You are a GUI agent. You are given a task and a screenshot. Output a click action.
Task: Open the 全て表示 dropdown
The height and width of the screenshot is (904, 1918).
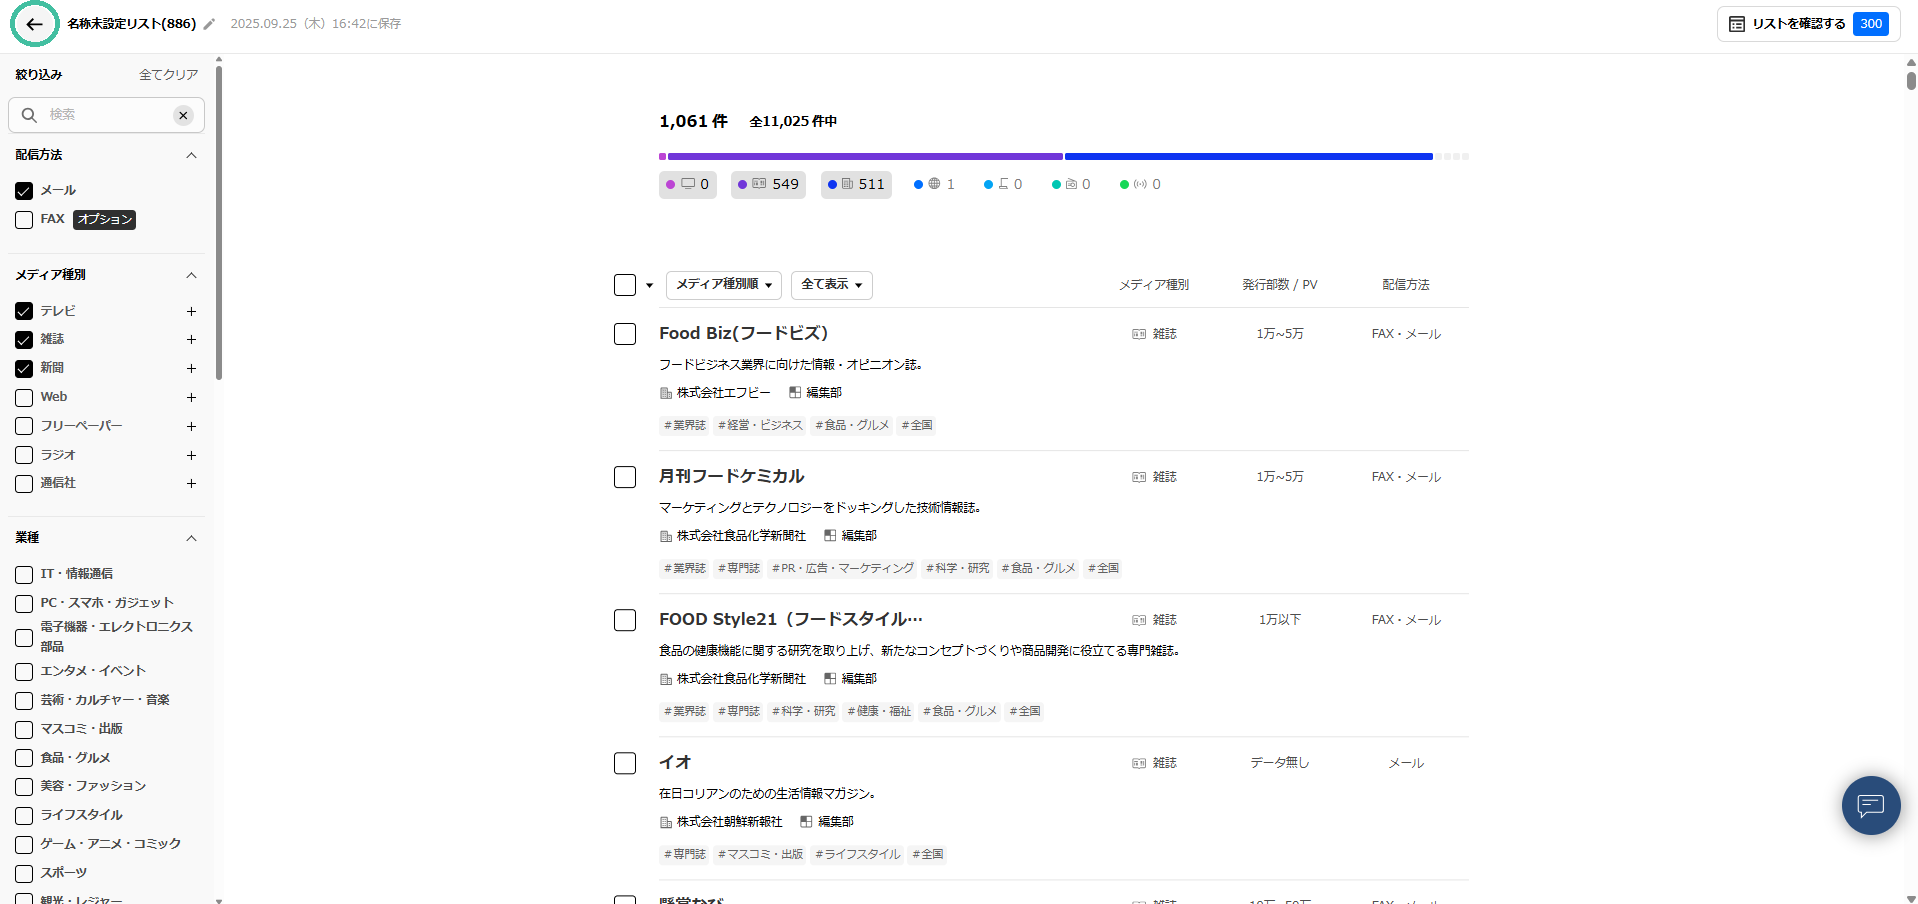coord(831,285)
